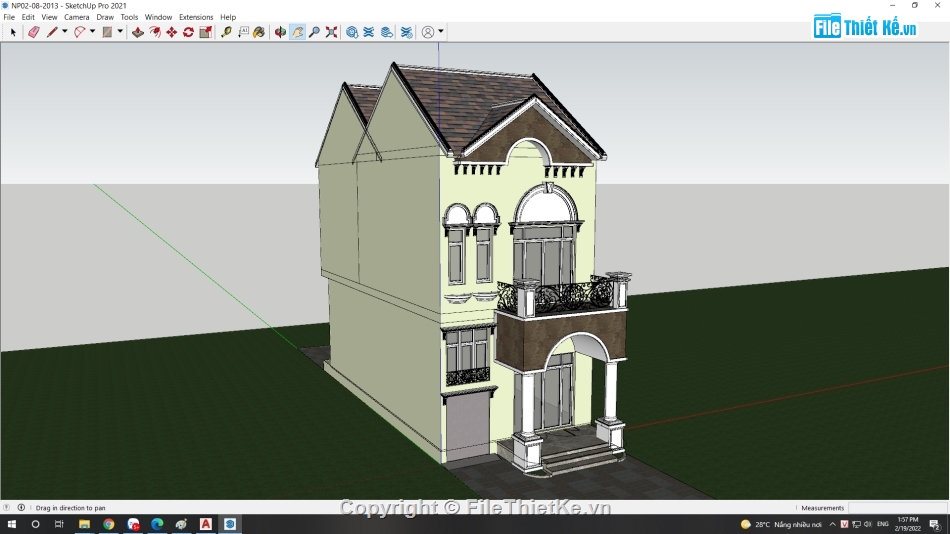Activate the Paint Bucket tool

pyautogui.click(x=259, y=32)
